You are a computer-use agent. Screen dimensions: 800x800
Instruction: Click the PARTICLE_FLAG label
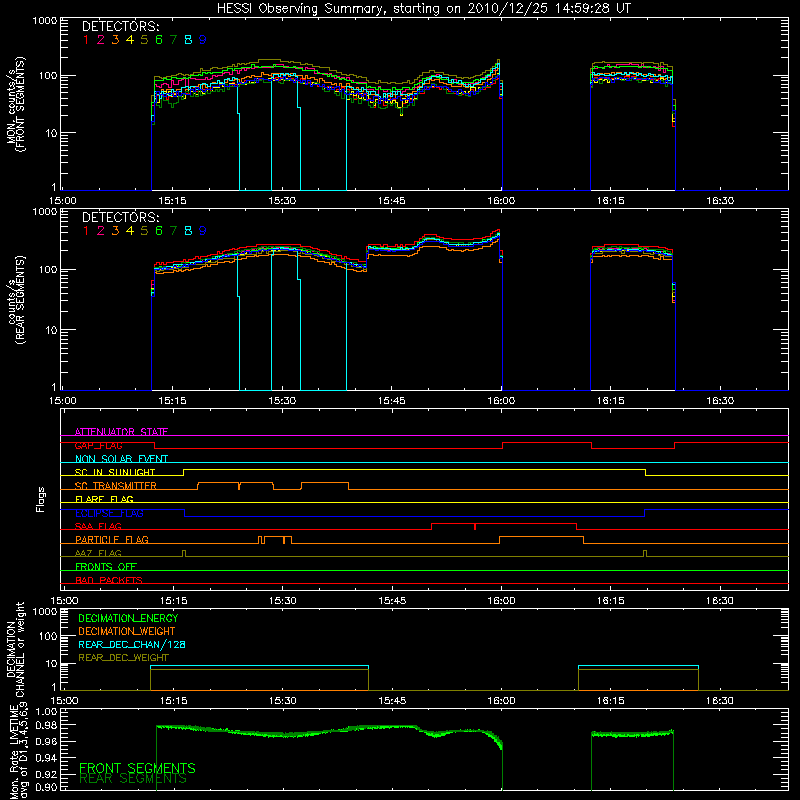pyautogui.click(x=112, y=540)
